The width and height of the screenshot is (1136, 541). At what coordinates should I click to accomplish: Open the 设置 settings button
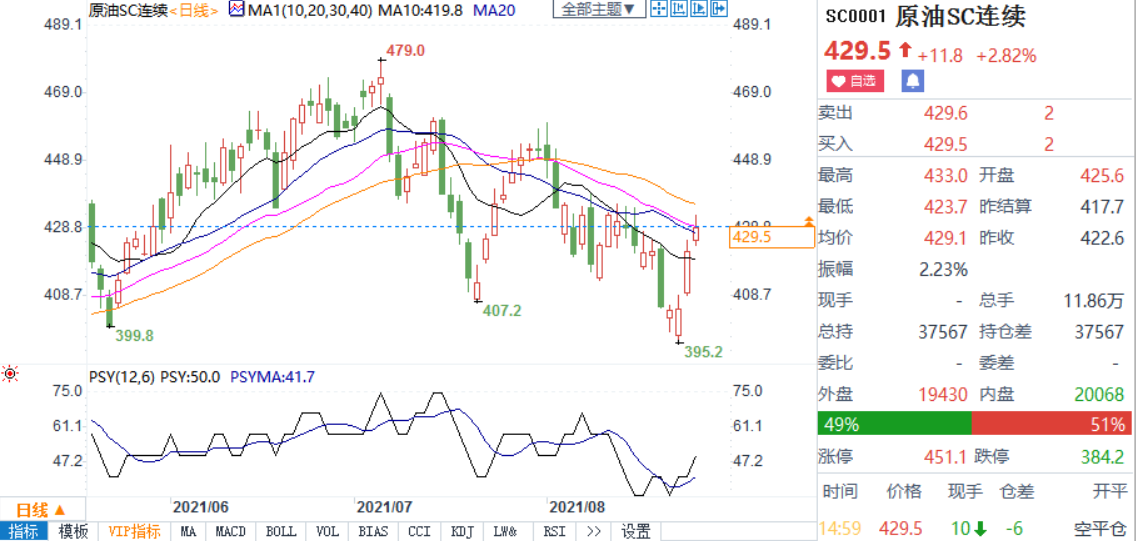click(x=636, y=531)
